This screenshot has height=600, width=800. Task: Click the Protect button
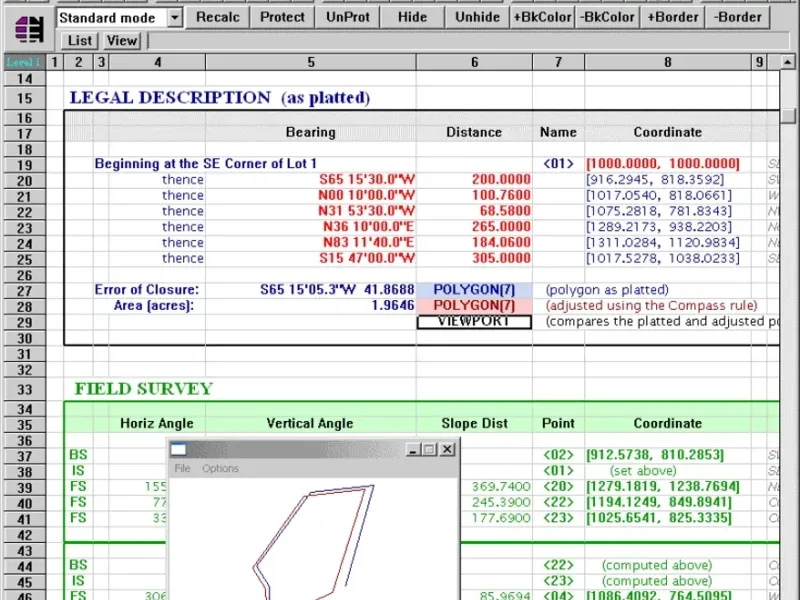(282, 17)
